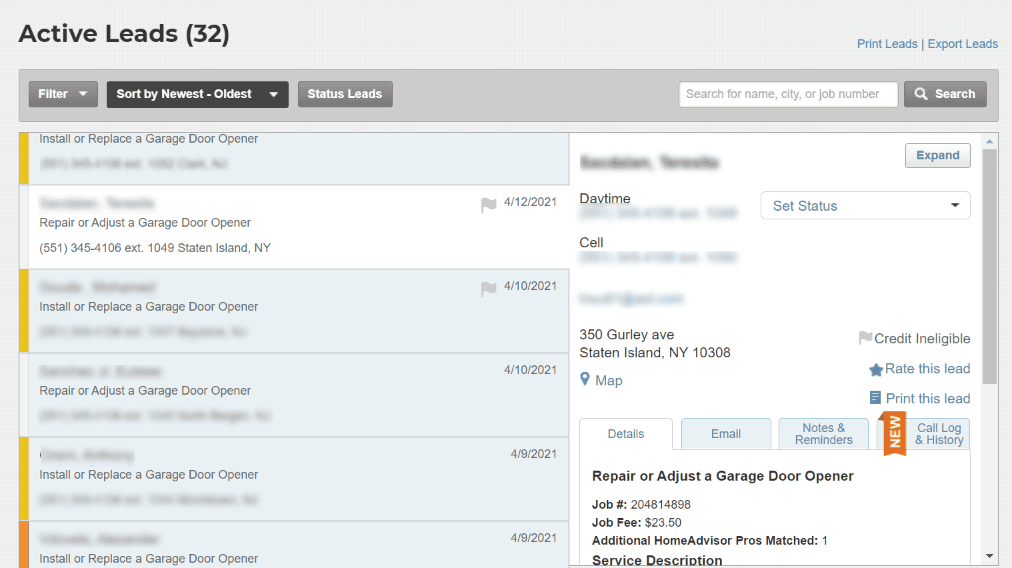
Task: Click Job # 204814898
Action: pos(641,504)
